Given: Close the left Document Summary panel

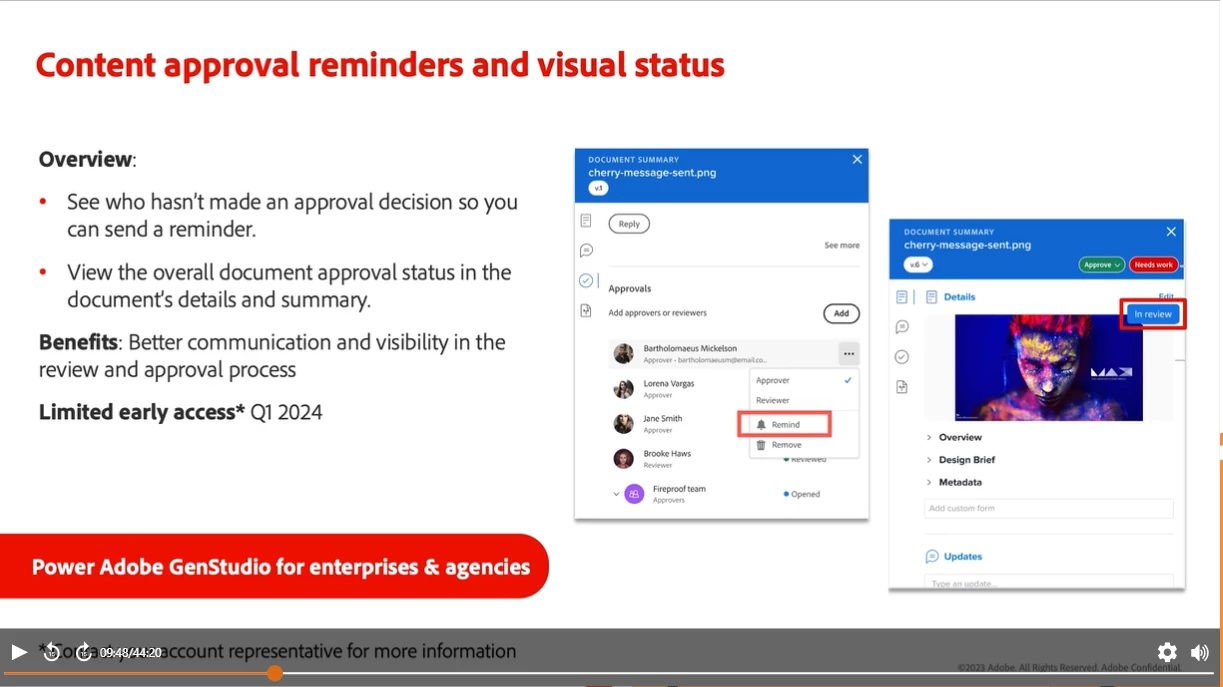Looking at the screenshot, I should [x=857, y=159].
